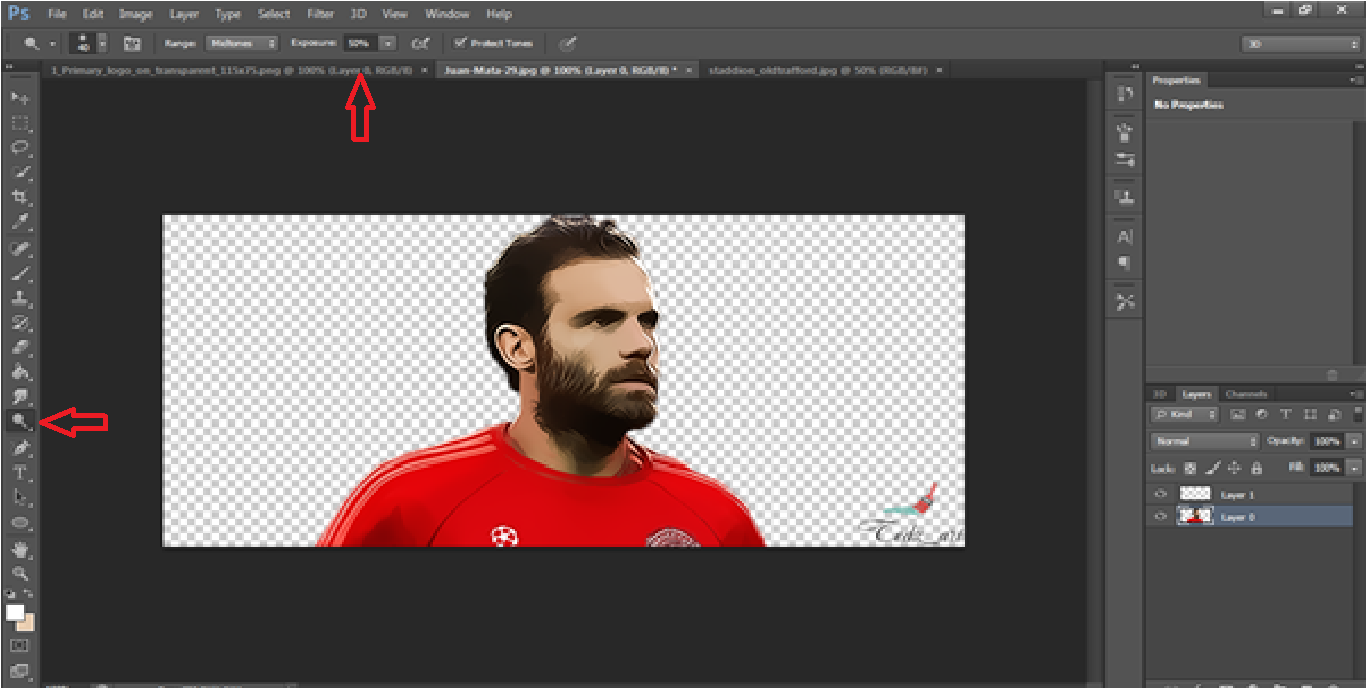1366x688 pixels.
Task: Select the Path Selection tool
Action: coord(20,497)
